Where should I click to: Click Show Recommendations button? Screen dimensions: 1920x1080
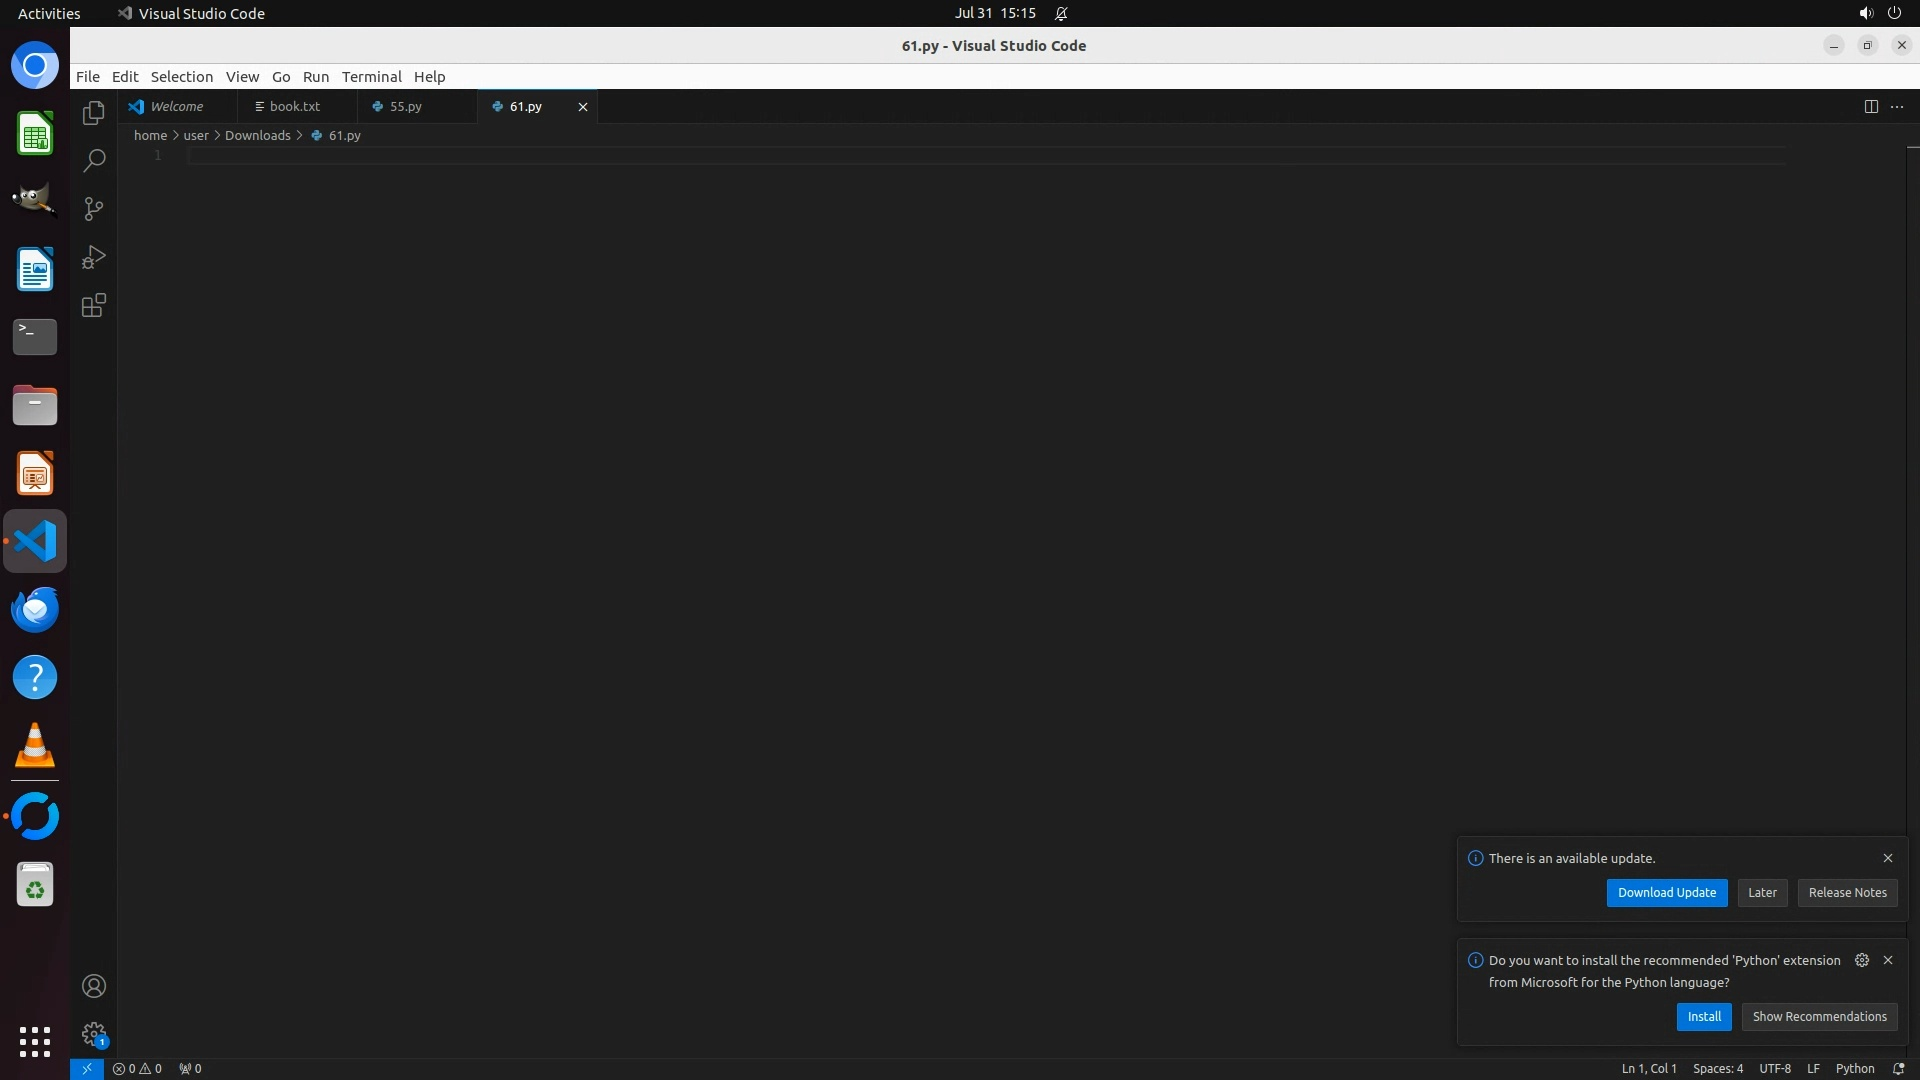(1818, 1016)
